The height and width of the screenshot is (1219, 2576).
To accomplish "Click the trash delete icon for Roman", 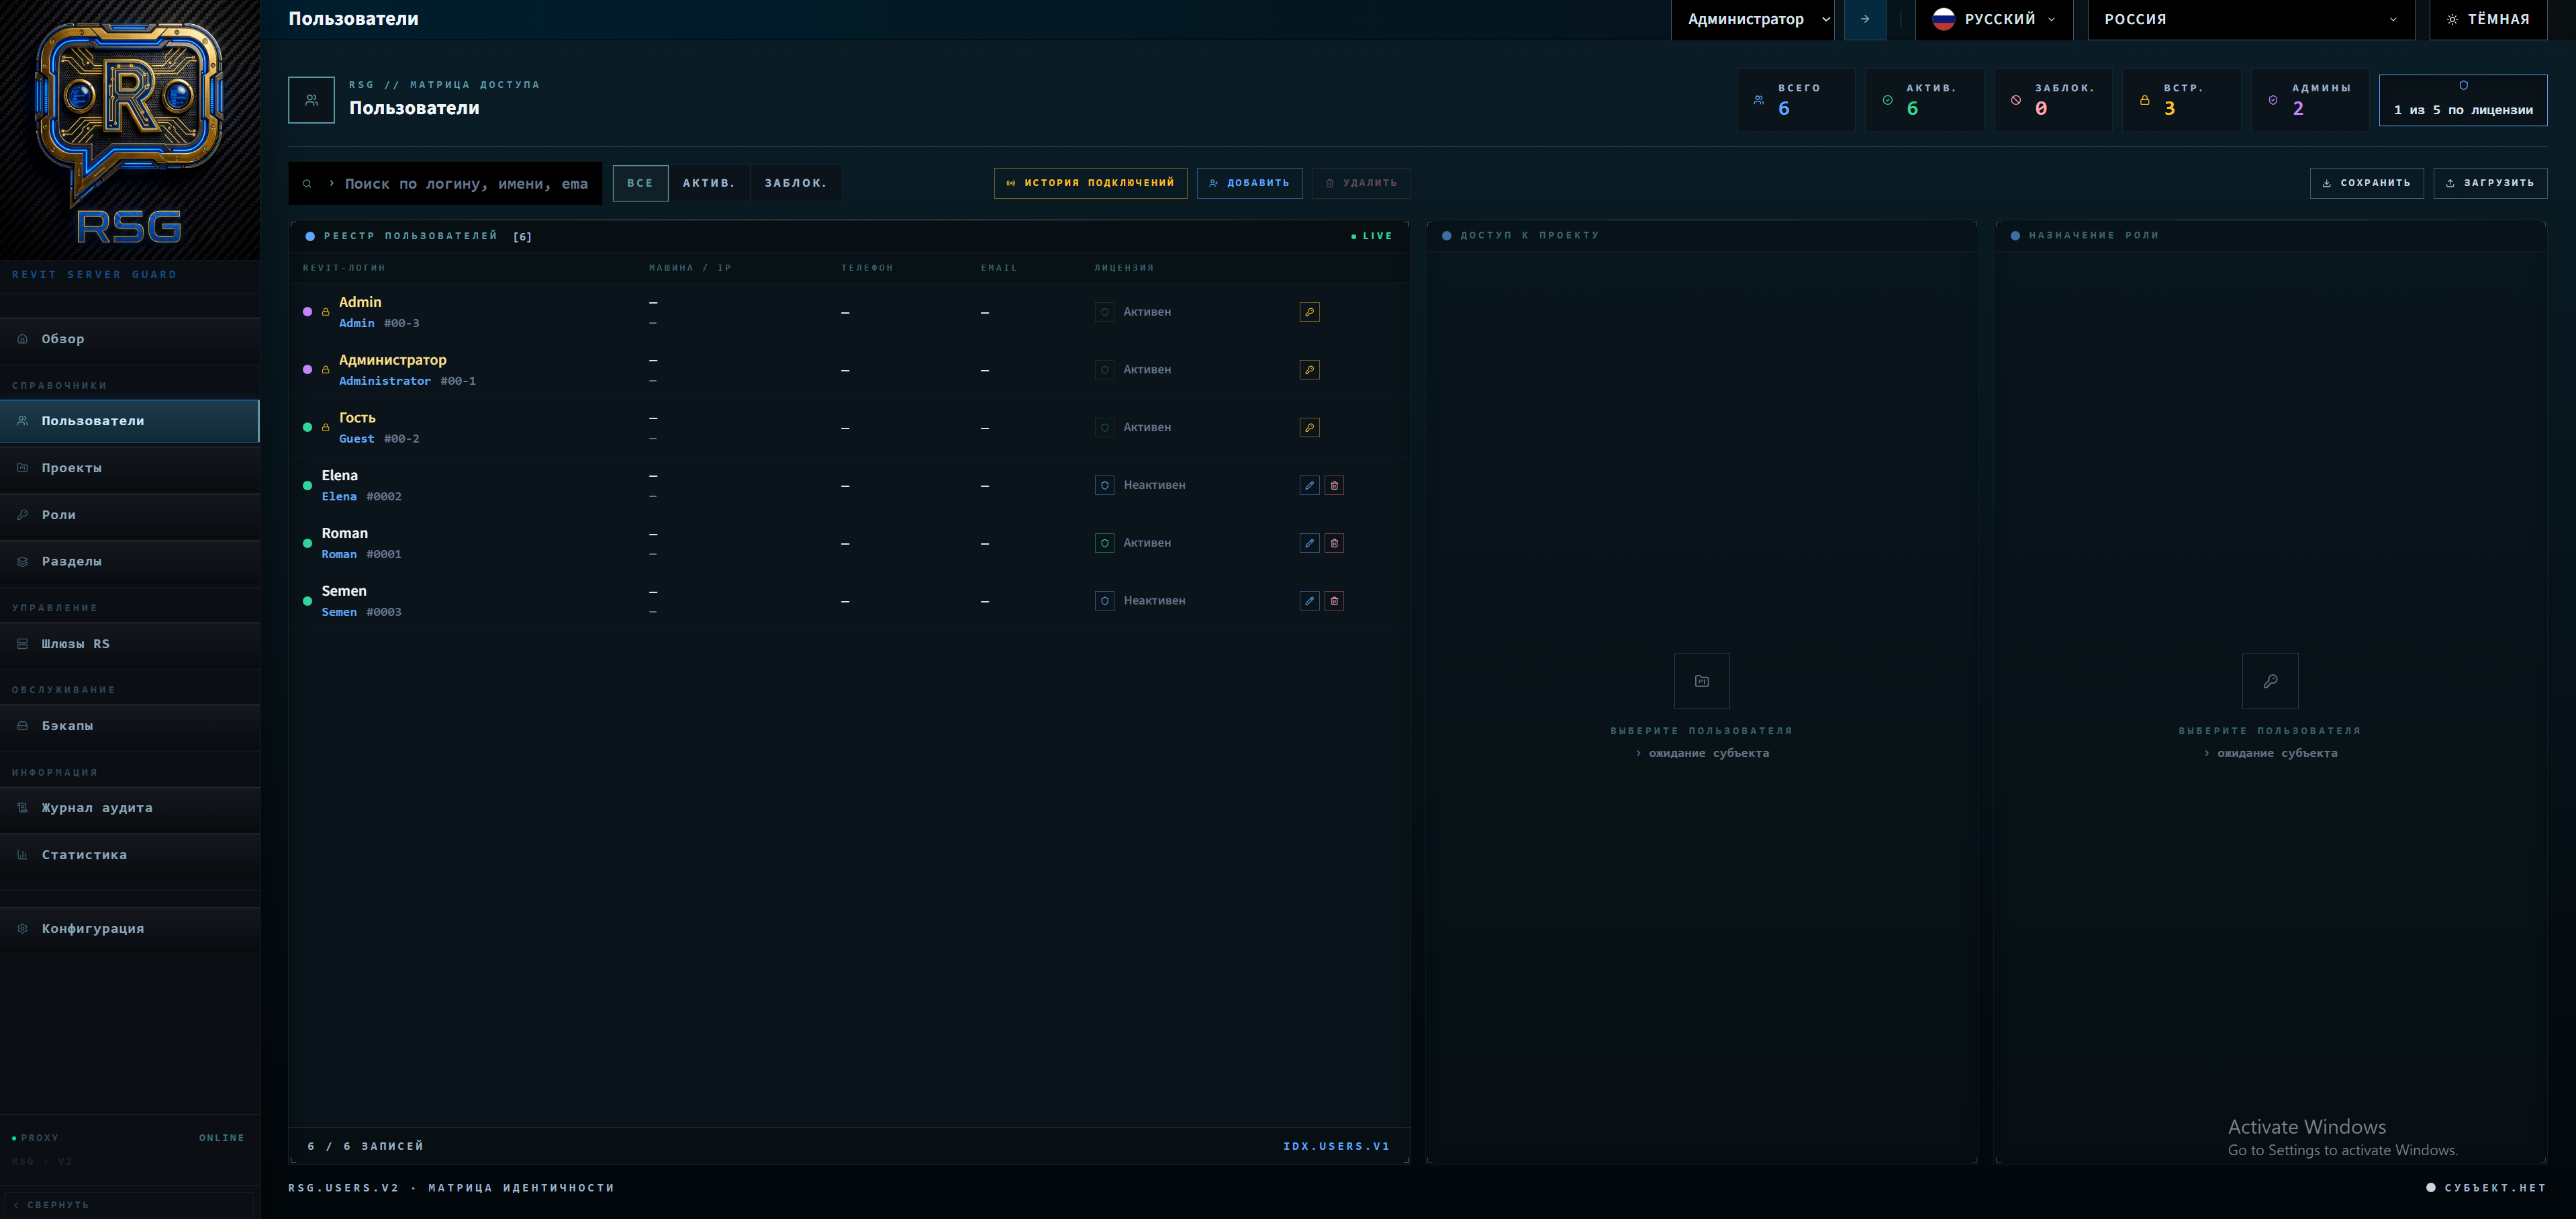I will [x=1334, y=543].
